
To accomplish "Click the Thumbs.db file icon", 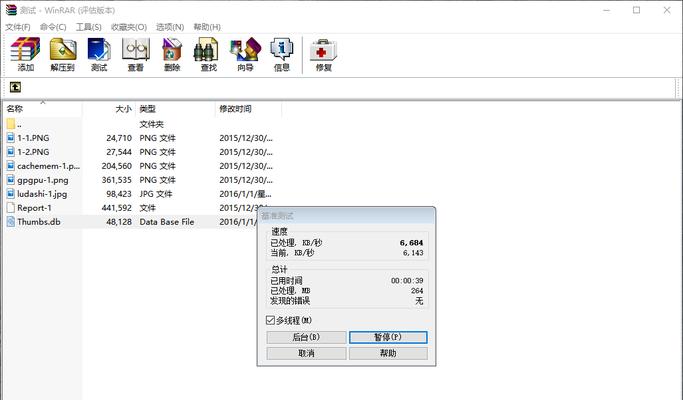I will pos(11,221).
